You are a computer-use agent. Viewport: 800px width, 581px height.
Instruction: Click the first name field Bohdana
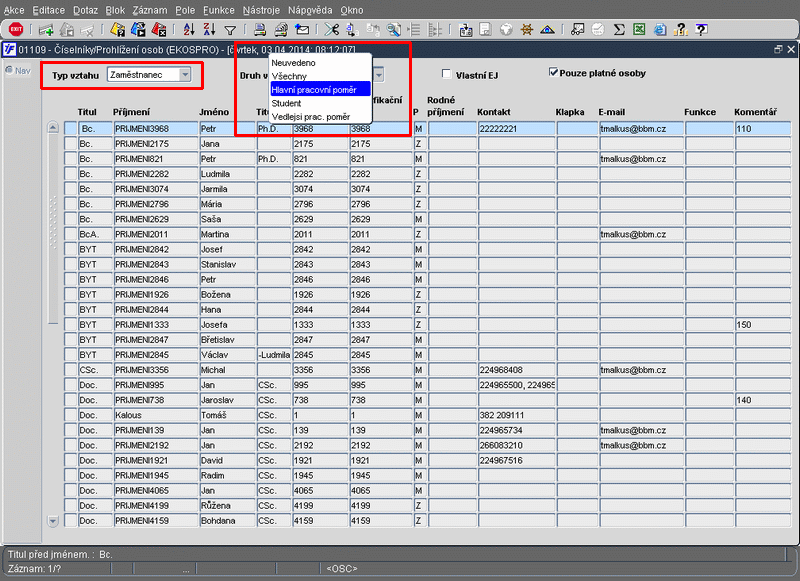click(x=228, y=521)
